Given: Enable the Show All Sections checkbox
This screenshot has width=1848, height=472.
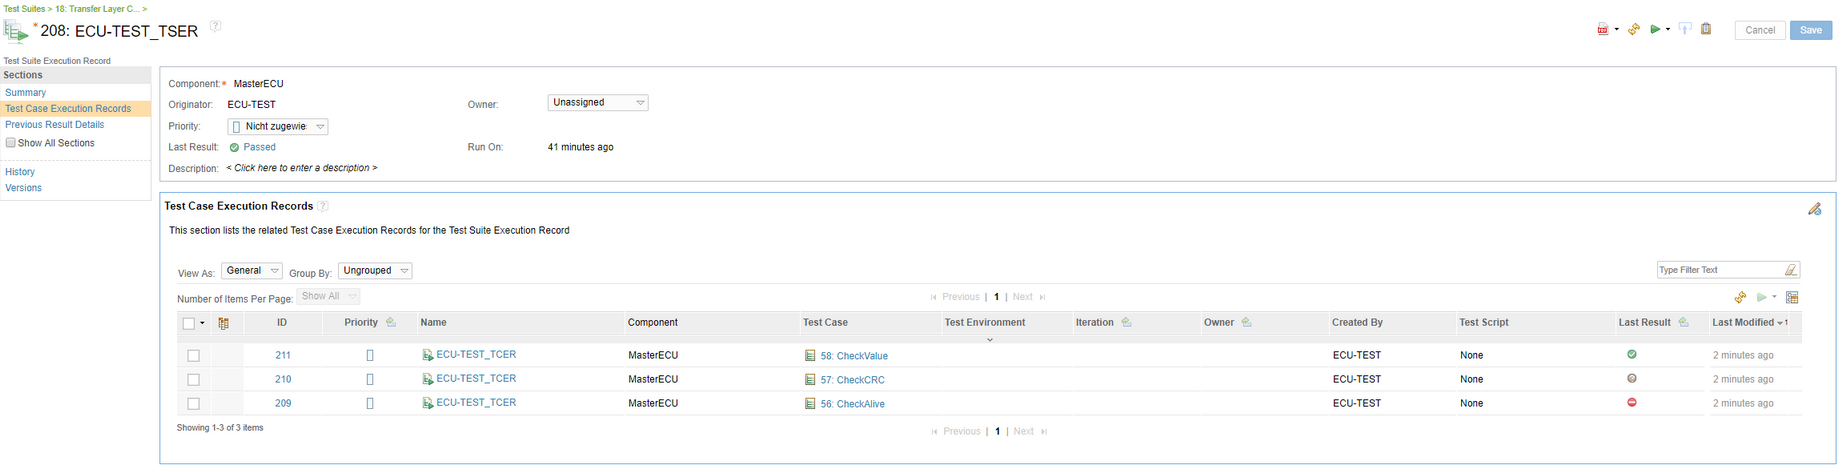Looking at the screenshot, I should [x=11, y=143].
